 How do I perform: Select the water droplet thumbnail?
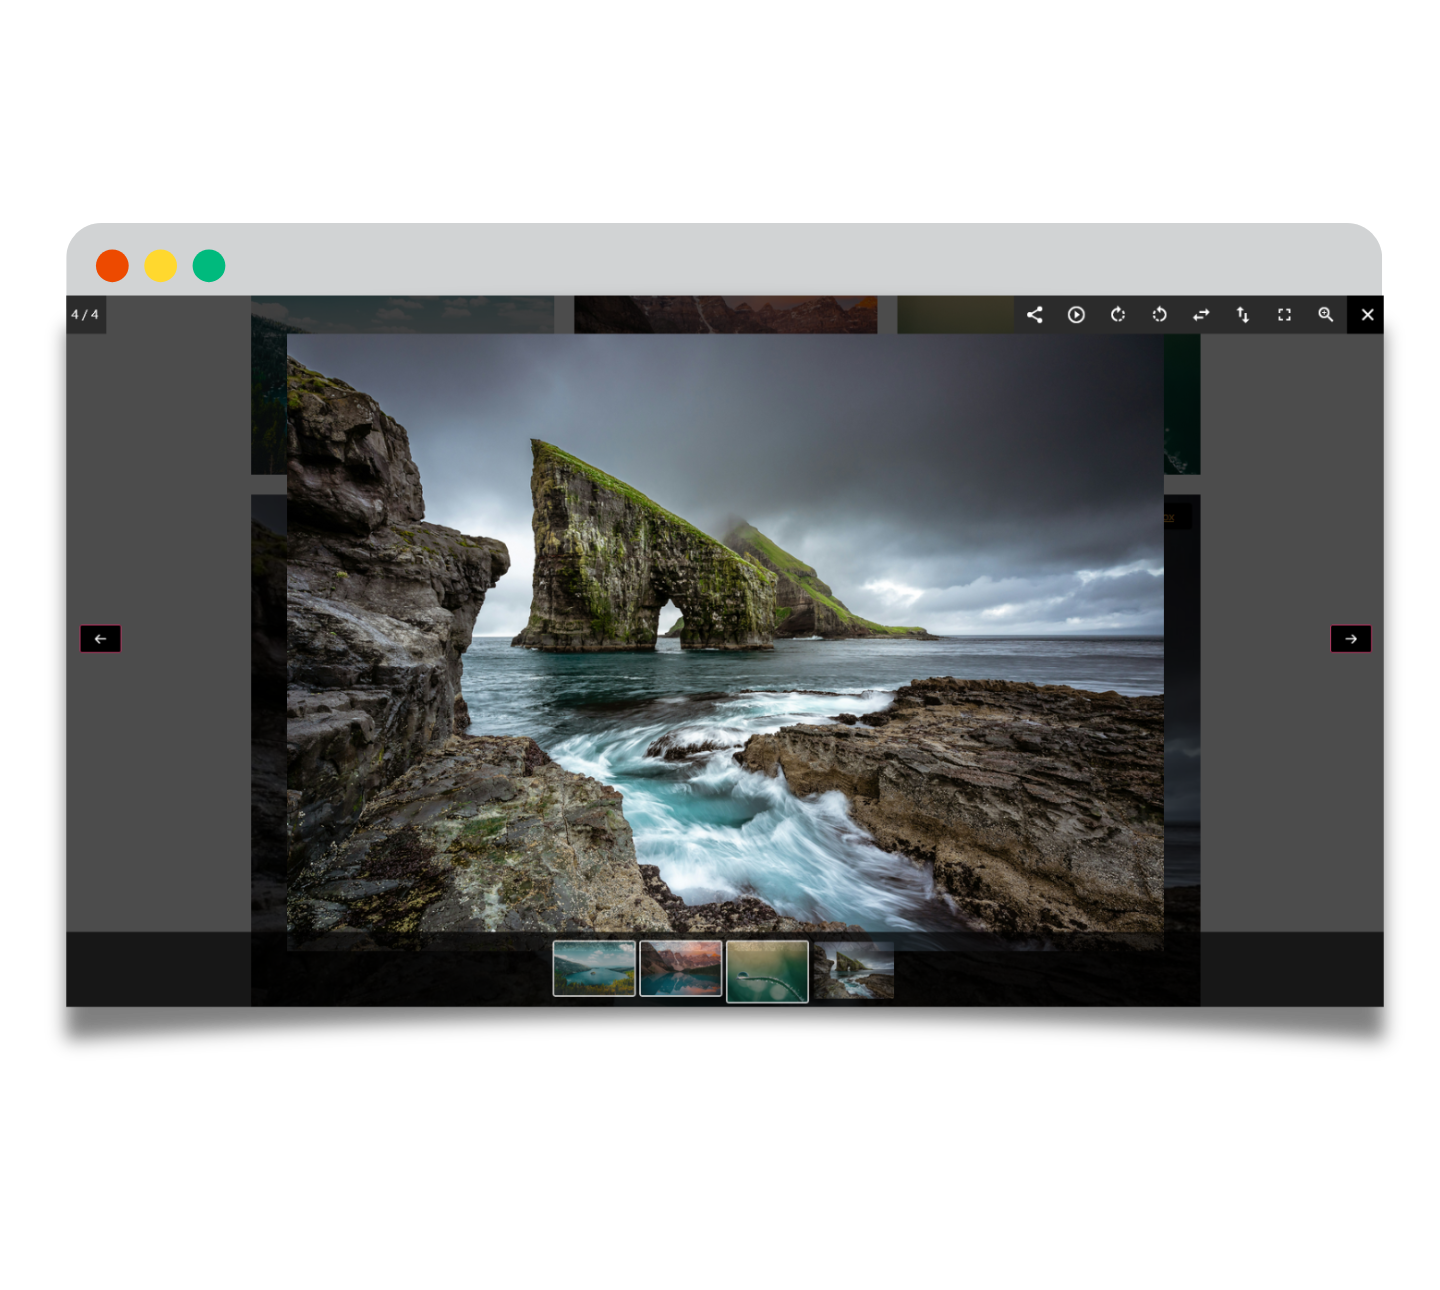767,971
